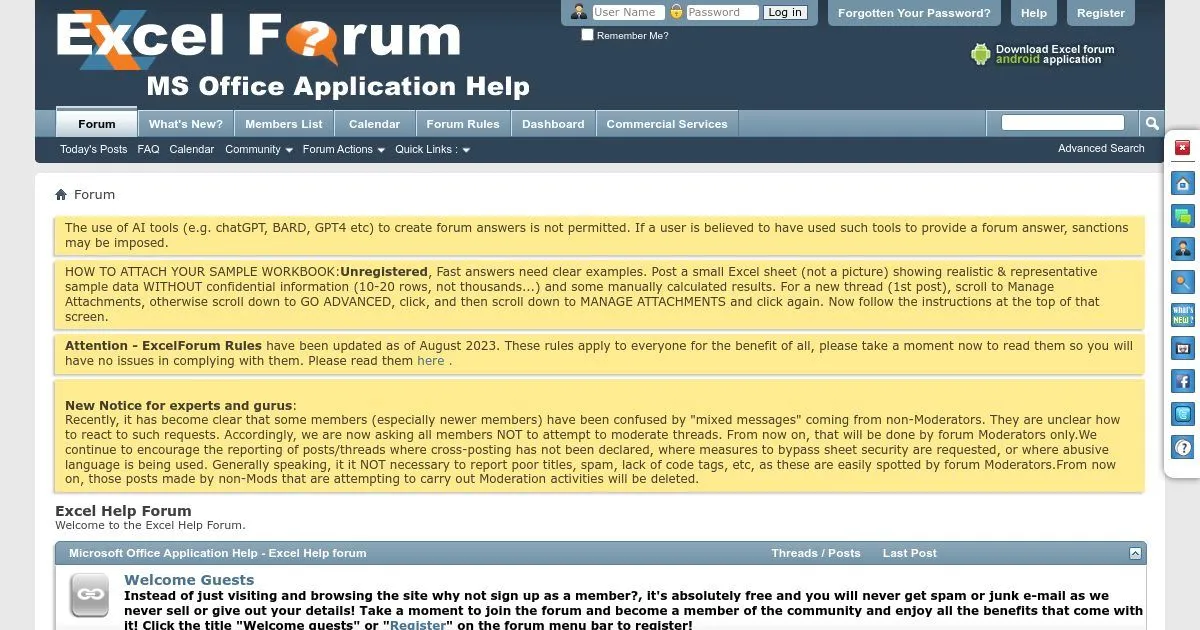
Task: Go to the Dashboard tab
Action: (x=553, y=123)
